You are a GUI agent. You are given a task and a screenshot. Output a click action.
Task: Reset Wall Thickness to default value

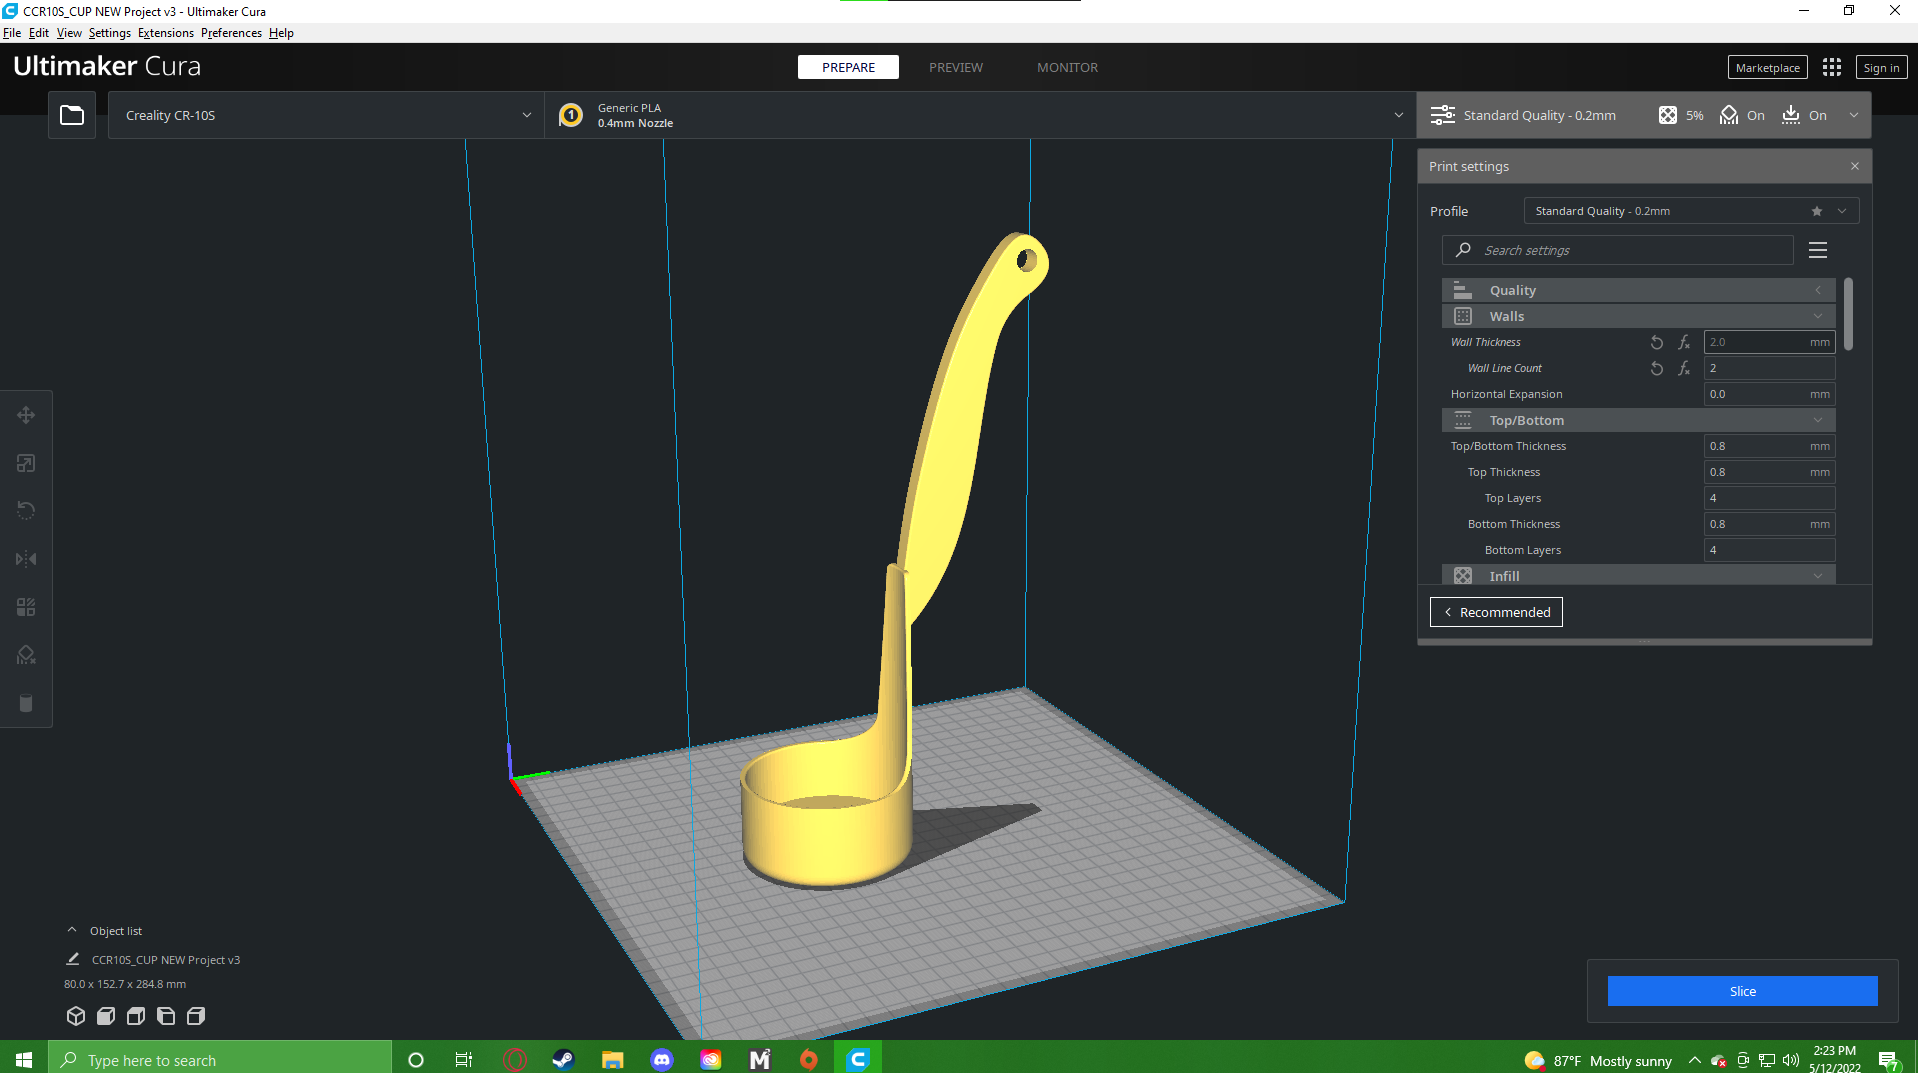[x=1657, y=342]
